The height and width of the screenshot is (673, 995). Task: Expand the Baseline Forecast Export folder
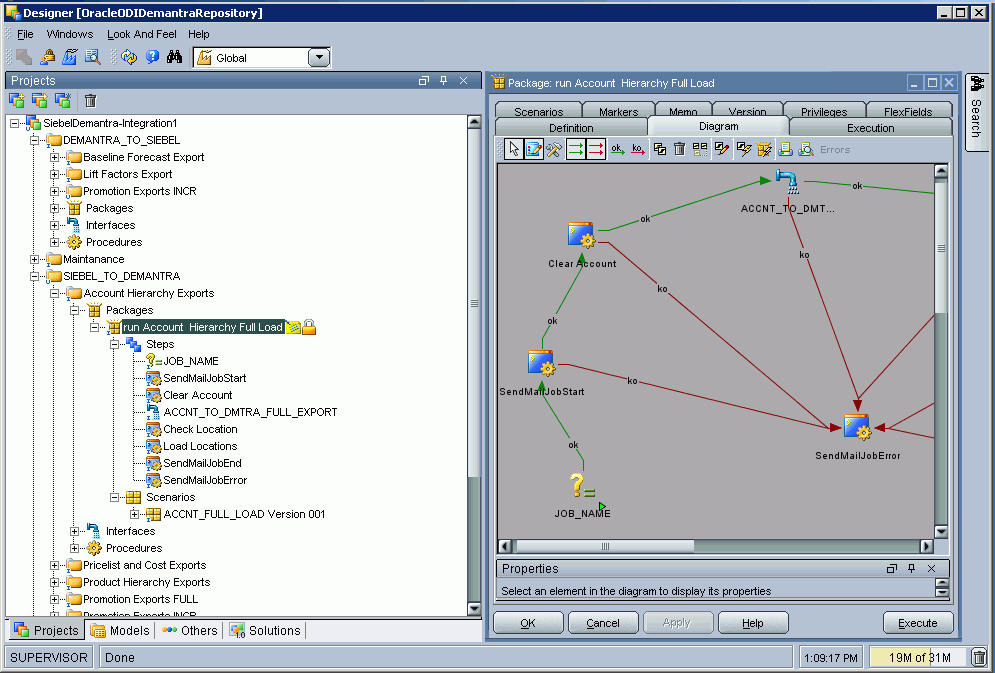point(55,157)
